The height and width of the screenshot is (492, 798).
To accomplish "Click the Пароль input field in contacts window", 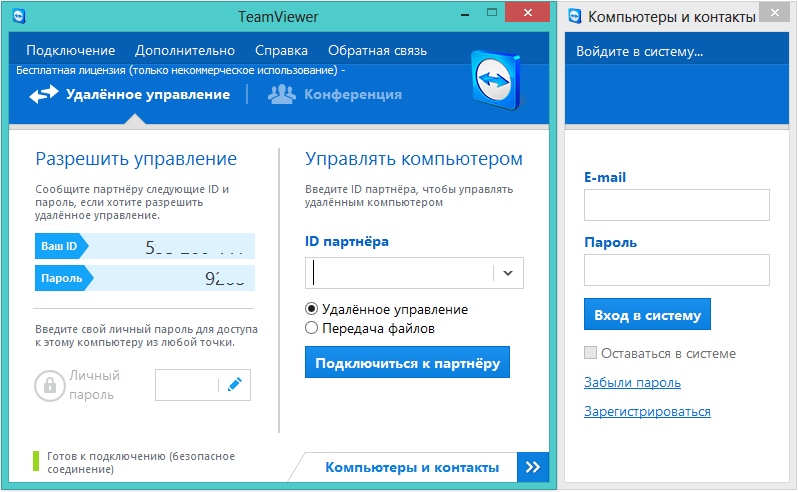I will pyautogui.click(x=677, y=270).
